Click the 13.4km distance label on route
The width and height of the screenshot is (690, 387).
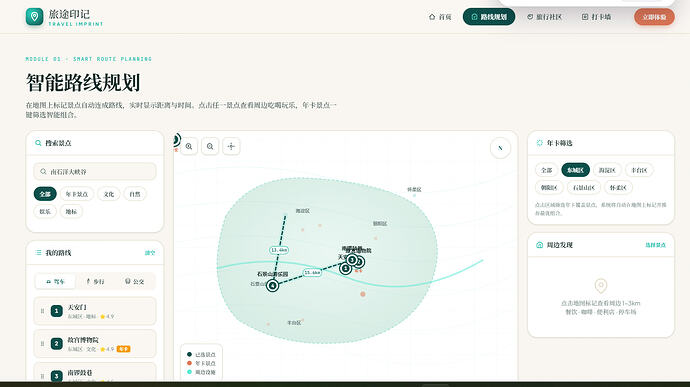[279, 250]
